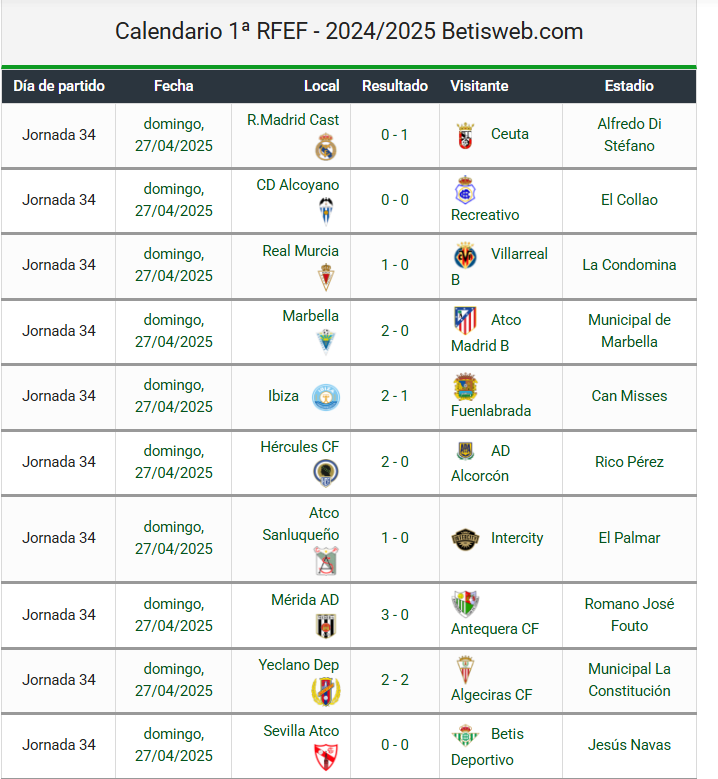Open the Alfredo Di Stéfano stadium link
Image resolution: width=718 pixels, height=779 pixels.
[x=629, y=135]
